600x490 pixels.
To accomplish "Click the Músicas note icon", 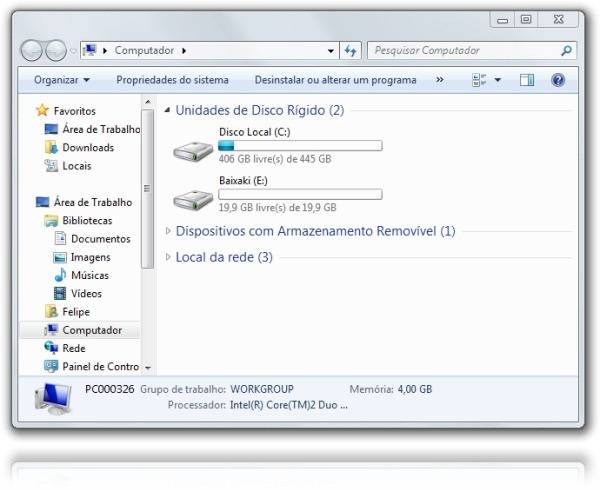I will (60, 275).
